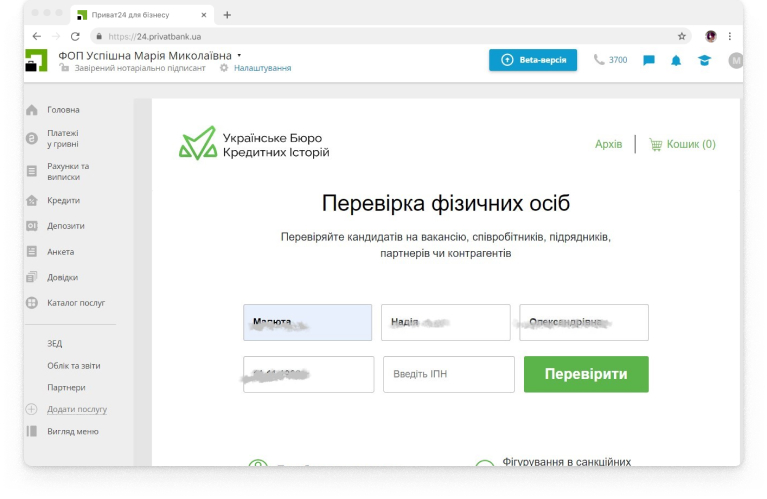This screenshot has width=767, height=499.
Task: Open Партнери menu item
Action: click(x=66, y=387)
